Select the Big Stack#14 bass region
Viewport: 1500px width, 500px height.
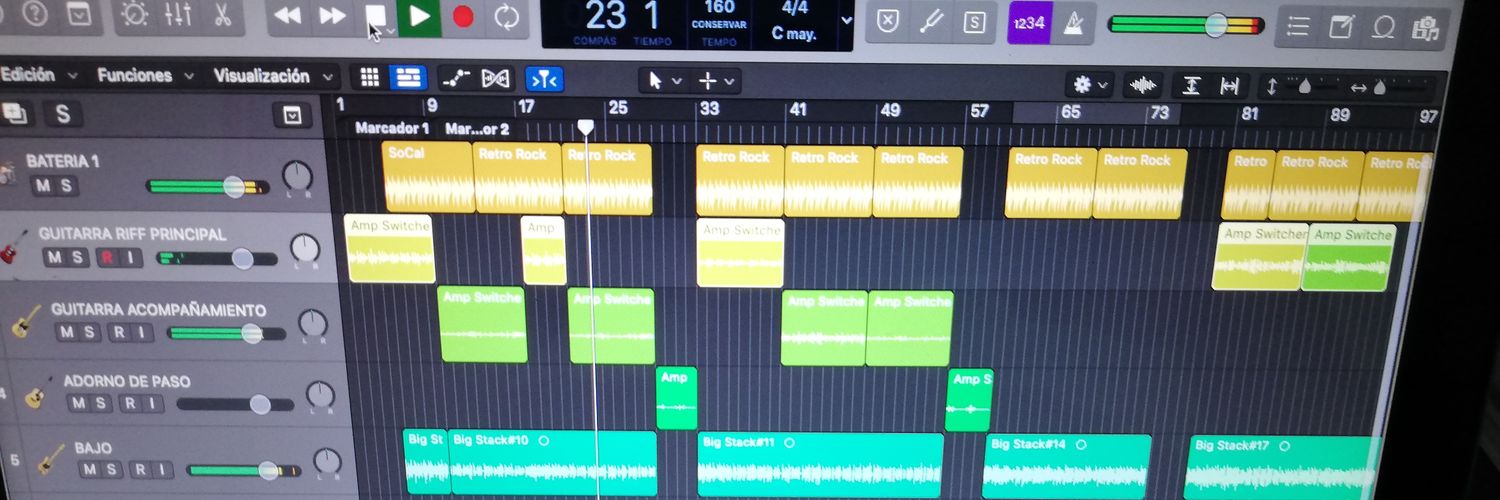tap(1067, 467)
